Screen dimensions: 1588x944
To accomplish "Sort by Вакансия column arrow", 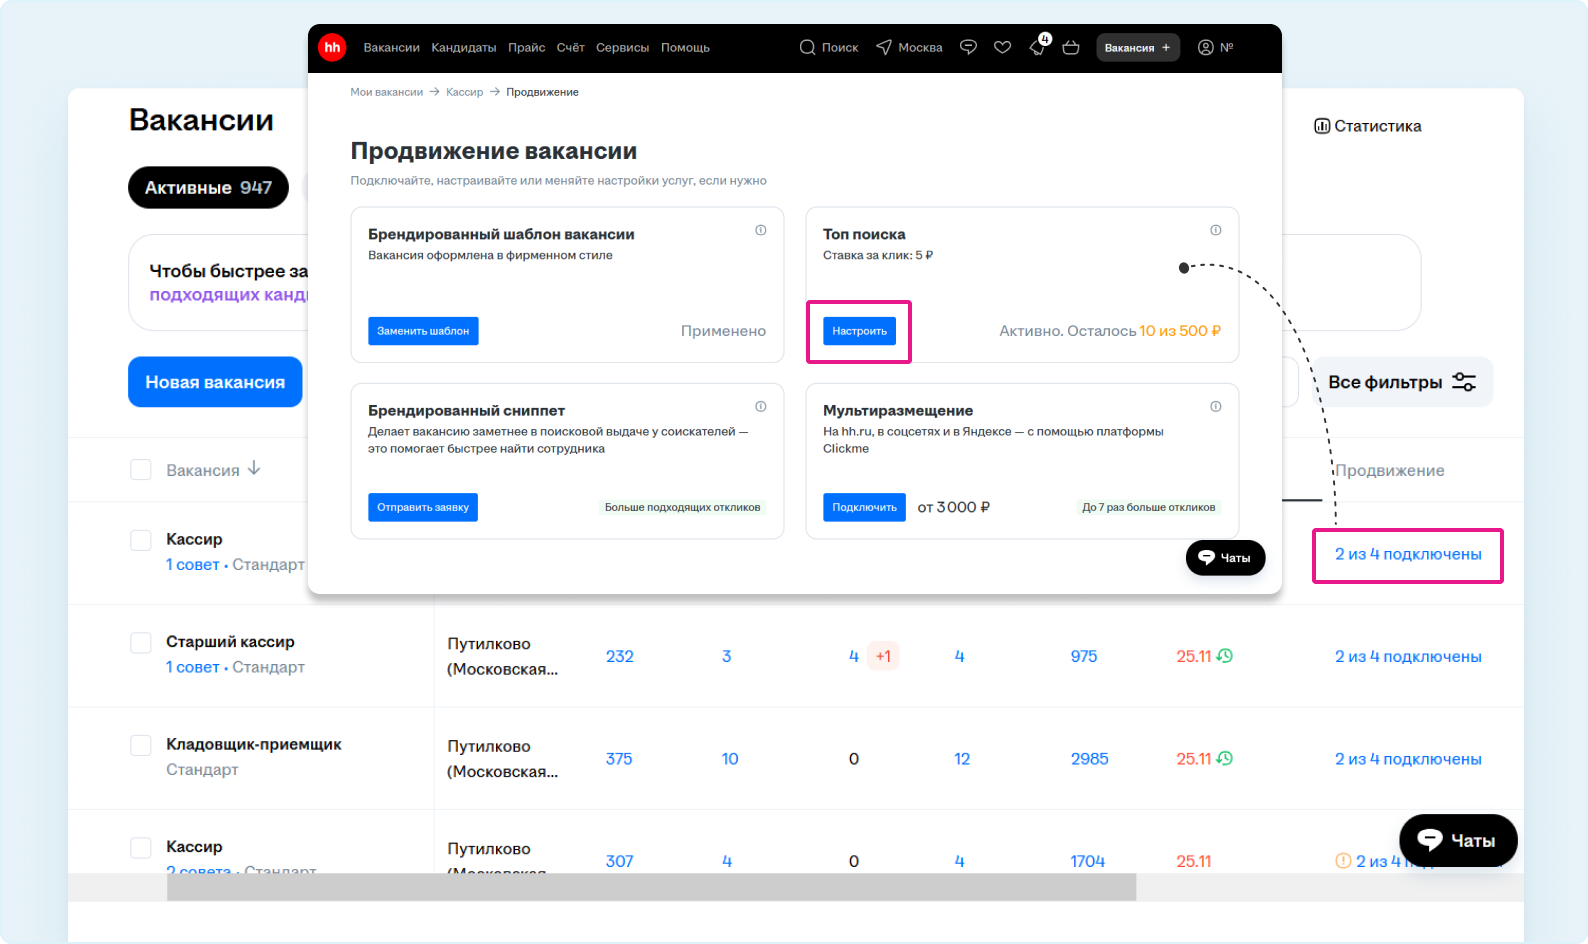I will [254, 468].
